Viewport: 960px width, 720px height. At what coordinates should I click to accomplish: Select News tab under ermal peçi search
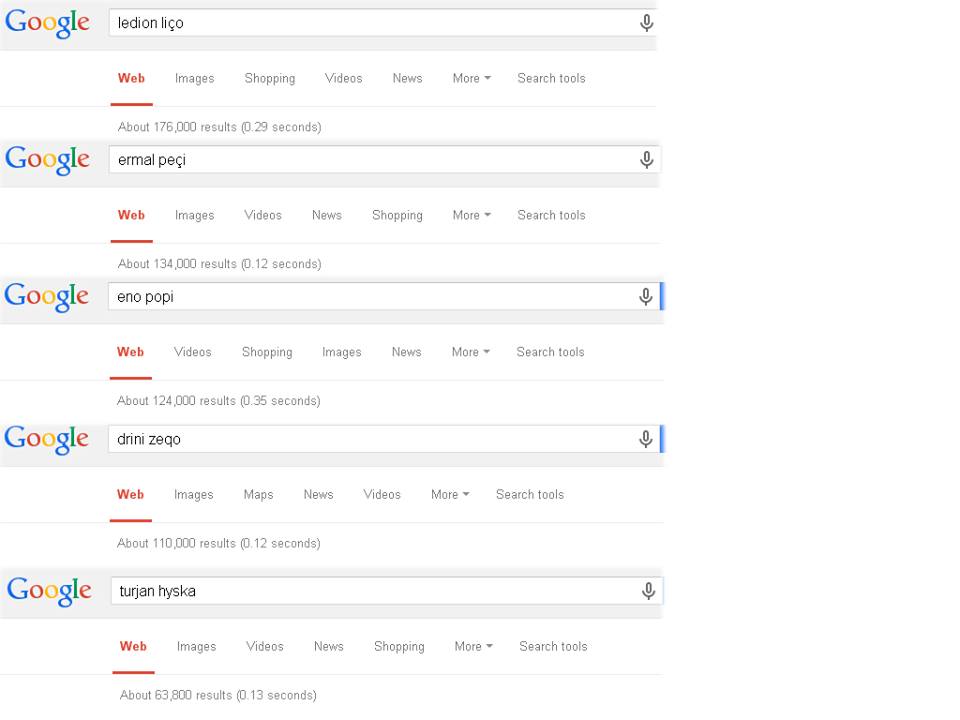tap(327, 216)
